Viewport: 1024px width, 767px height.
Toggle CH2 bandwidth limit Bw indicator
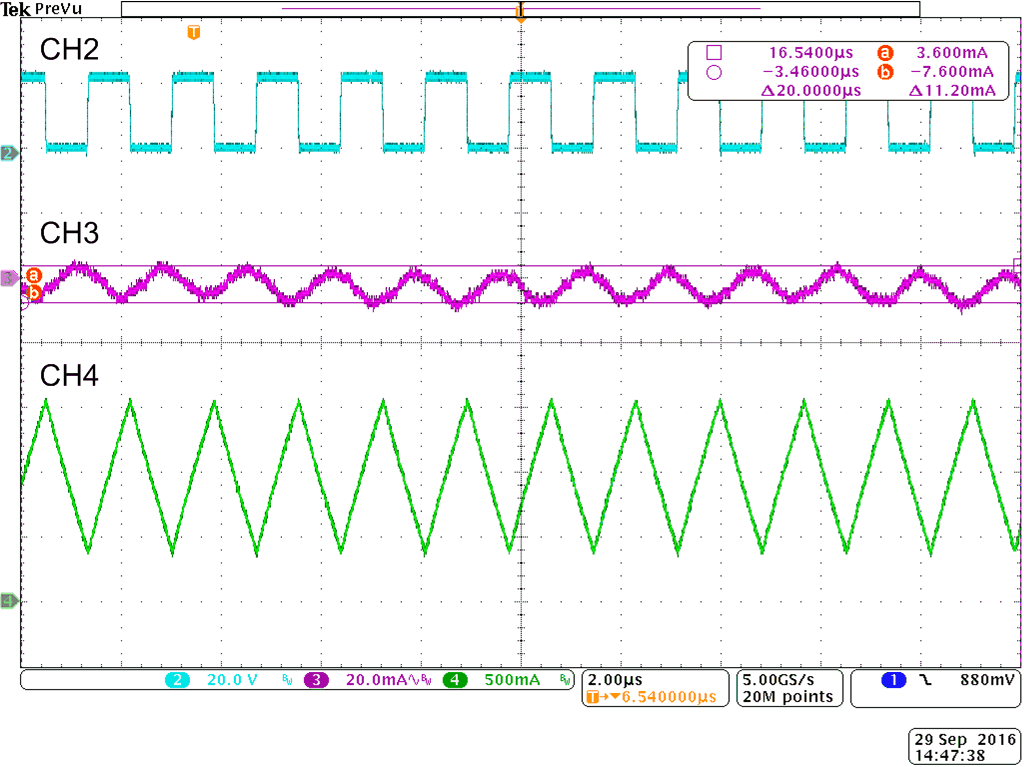(x=286, y=679)
